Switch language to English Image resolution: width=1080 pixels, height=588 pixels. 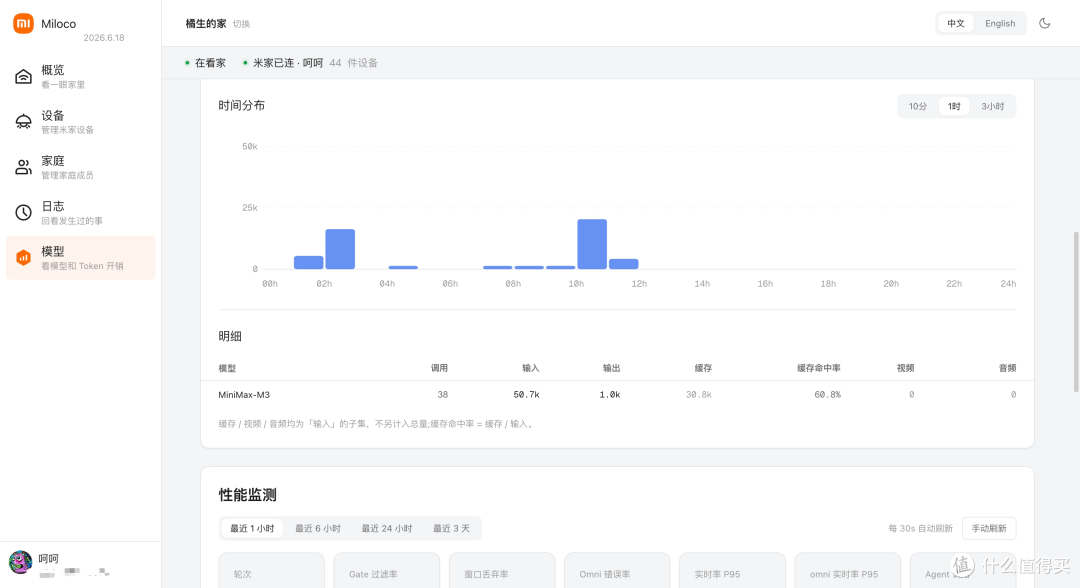(999, 23)
